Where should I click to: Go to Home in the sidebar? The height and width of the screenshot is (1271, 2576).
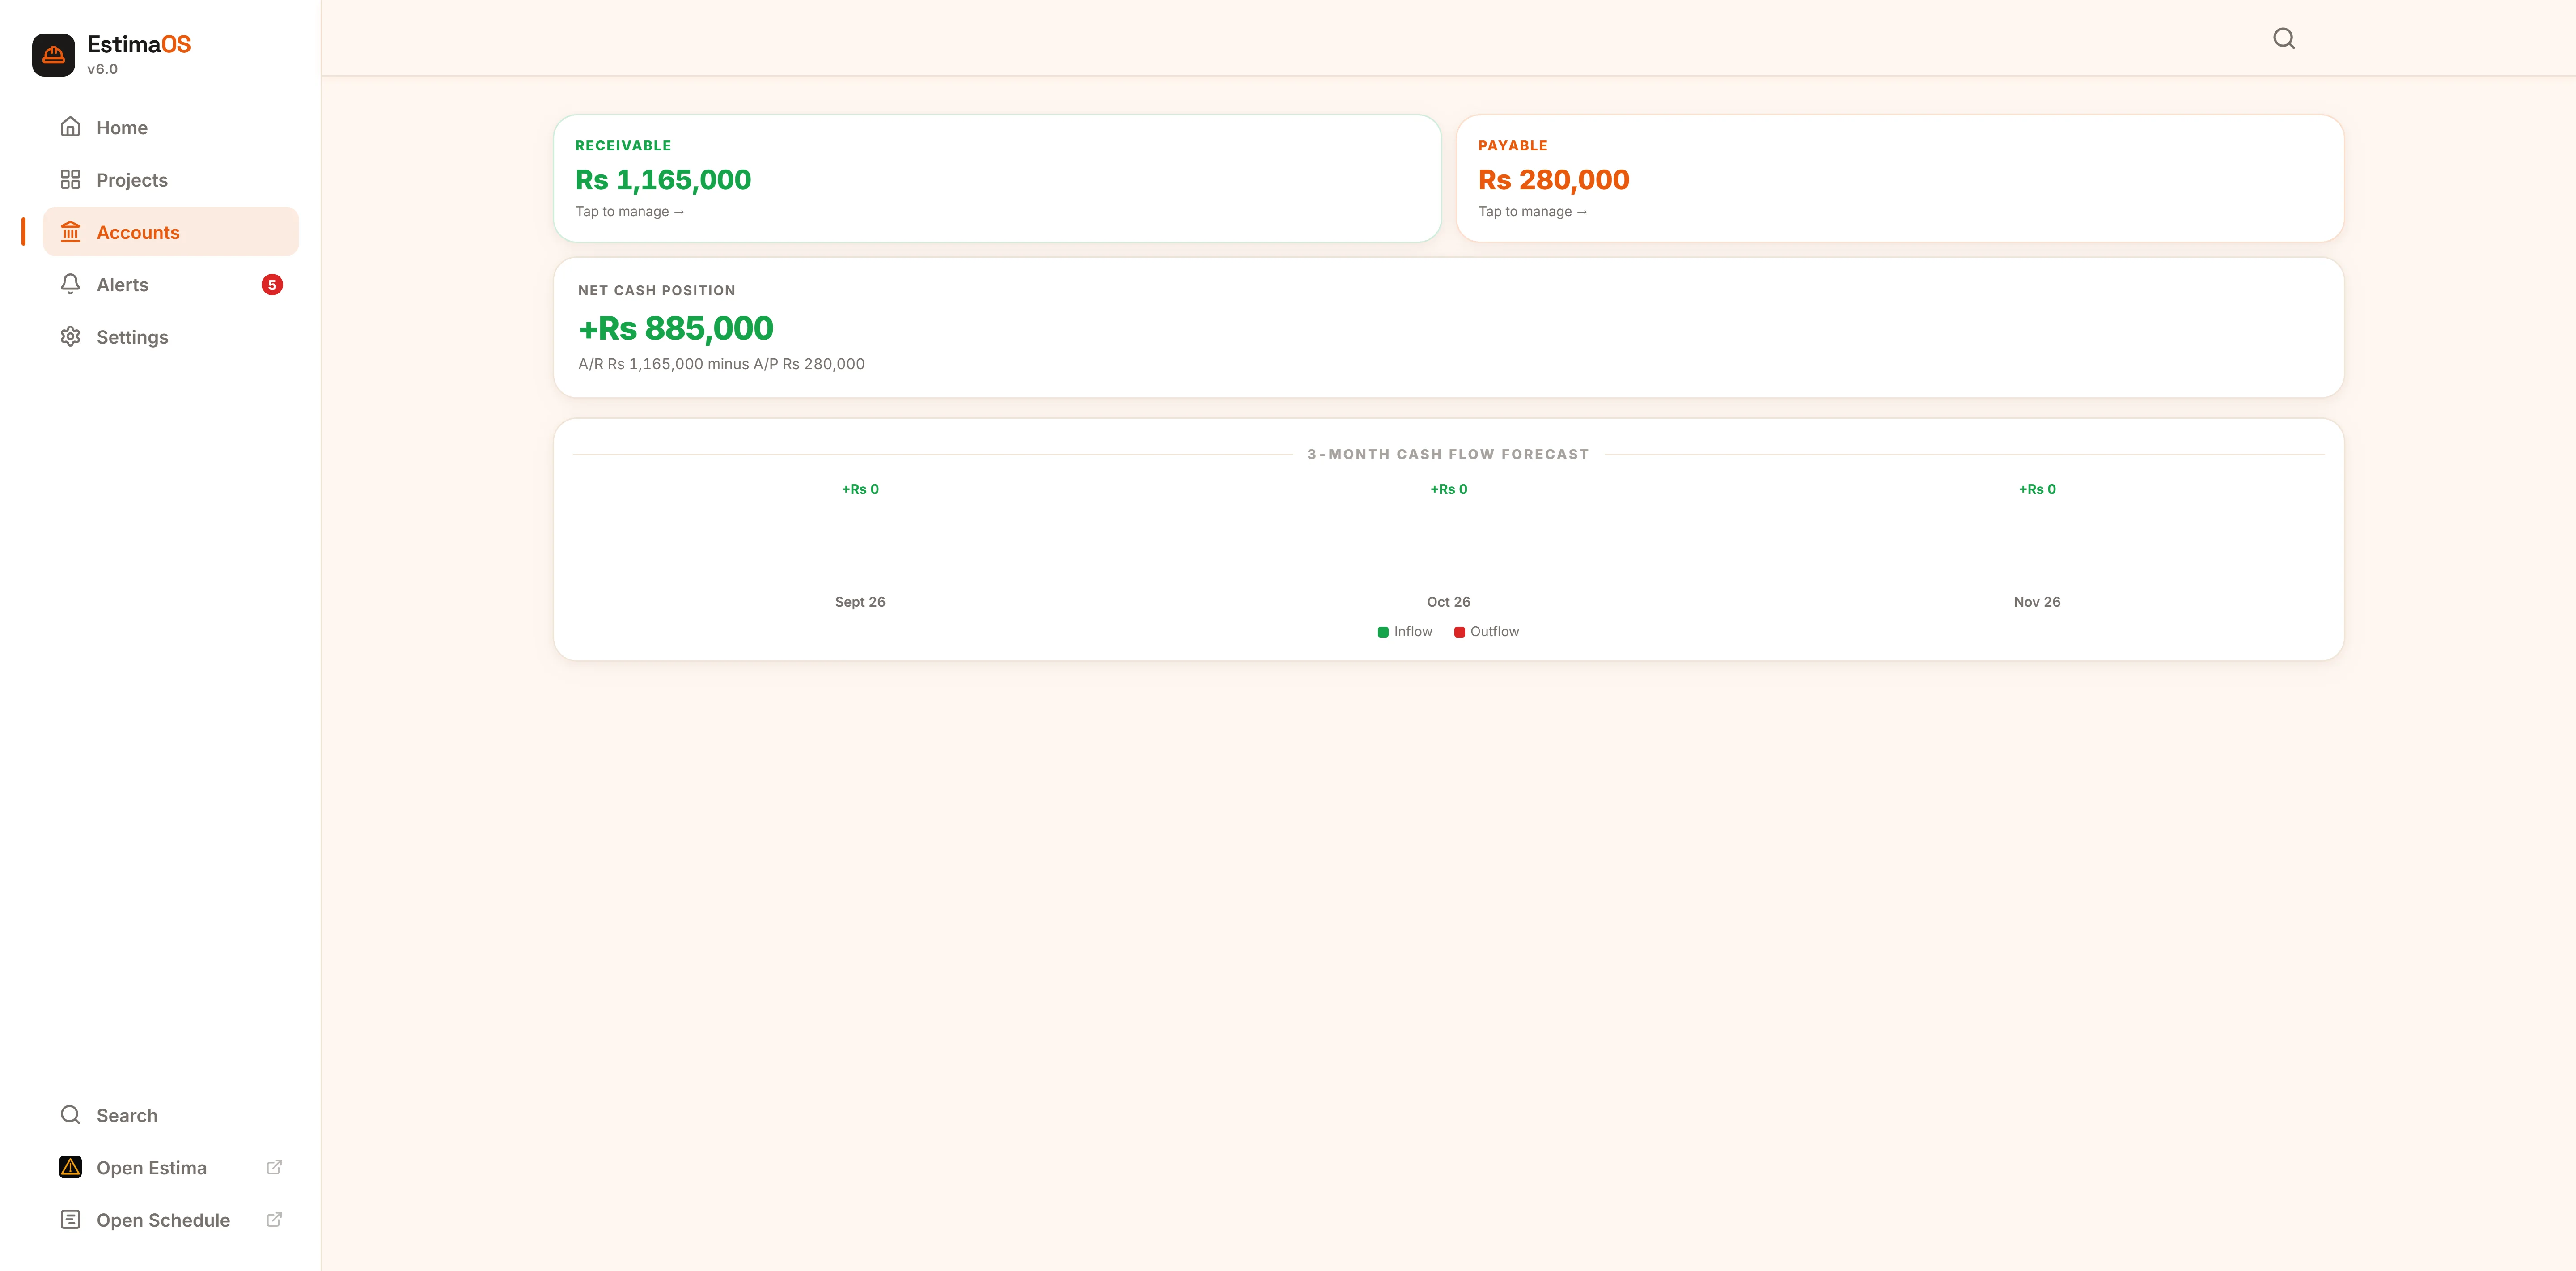coord(171,127)
